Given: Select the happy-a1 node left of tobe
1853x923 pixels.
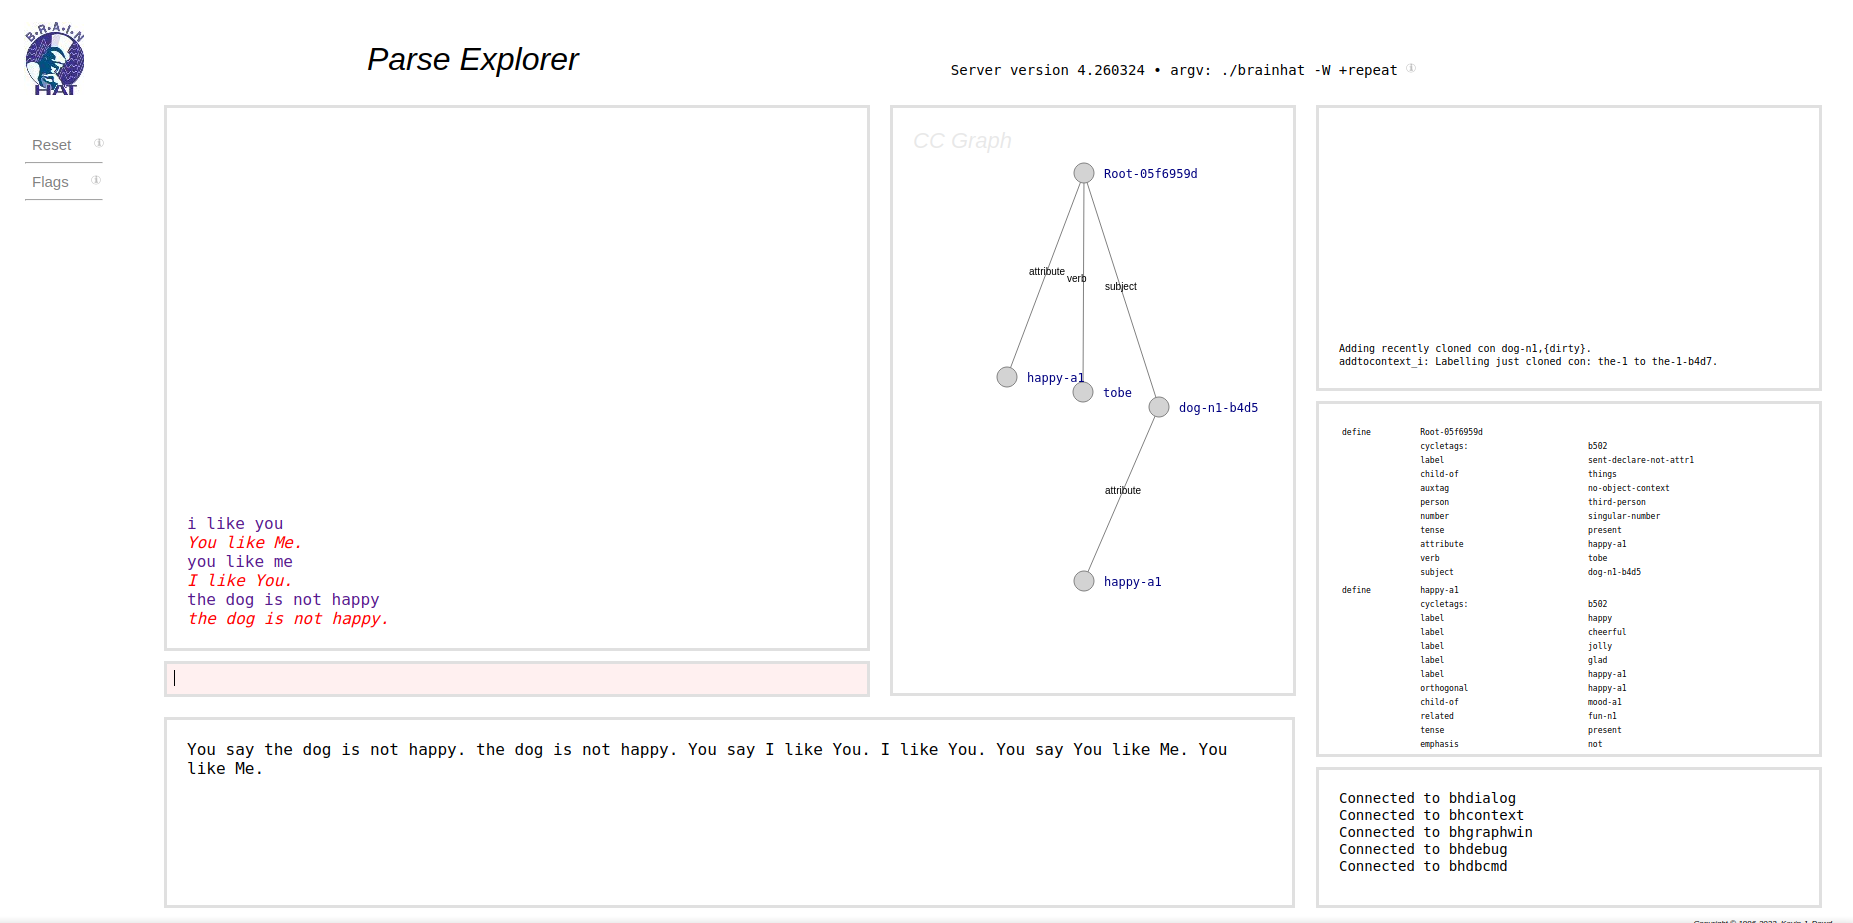Looking at the screenshot, I should coord(1007,377).
